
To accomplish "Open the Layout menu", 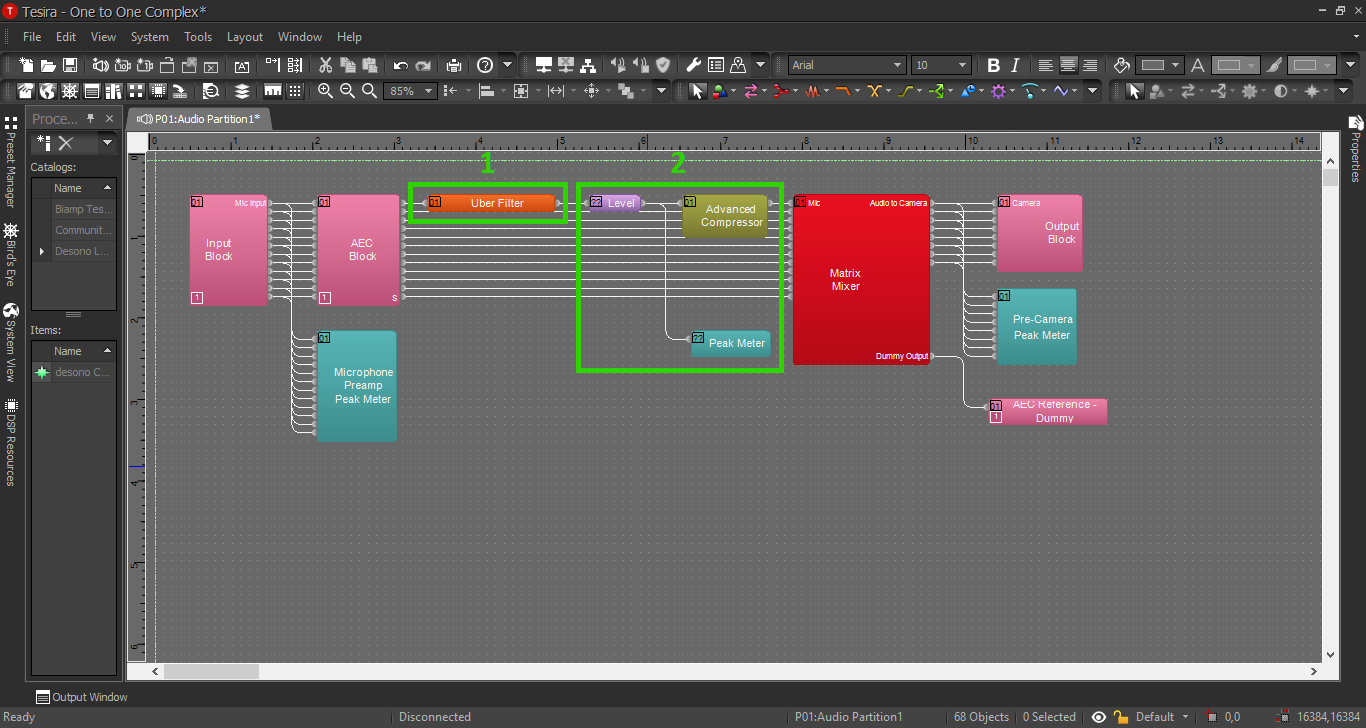I will [x=245, y=36].
